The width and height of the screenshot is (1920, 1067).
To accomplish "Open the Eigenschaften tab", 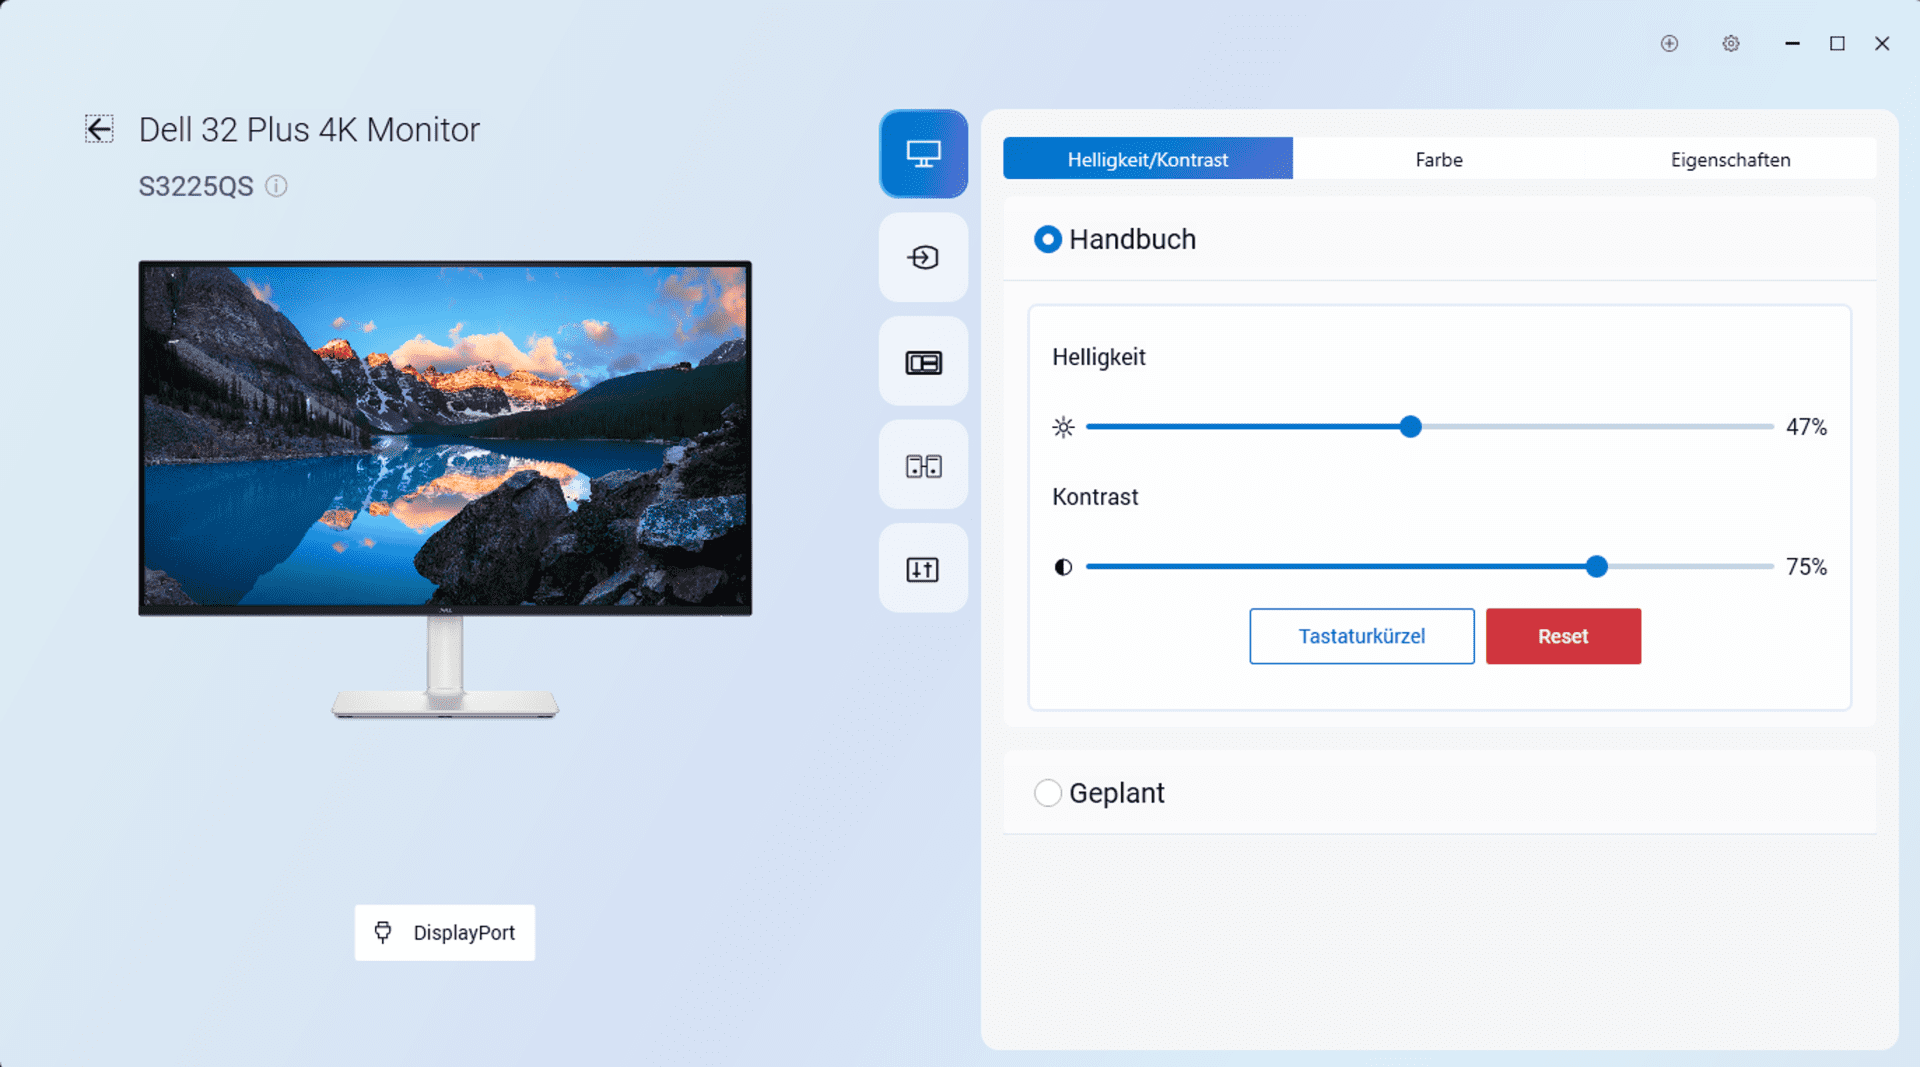I will coord(1730,159).
